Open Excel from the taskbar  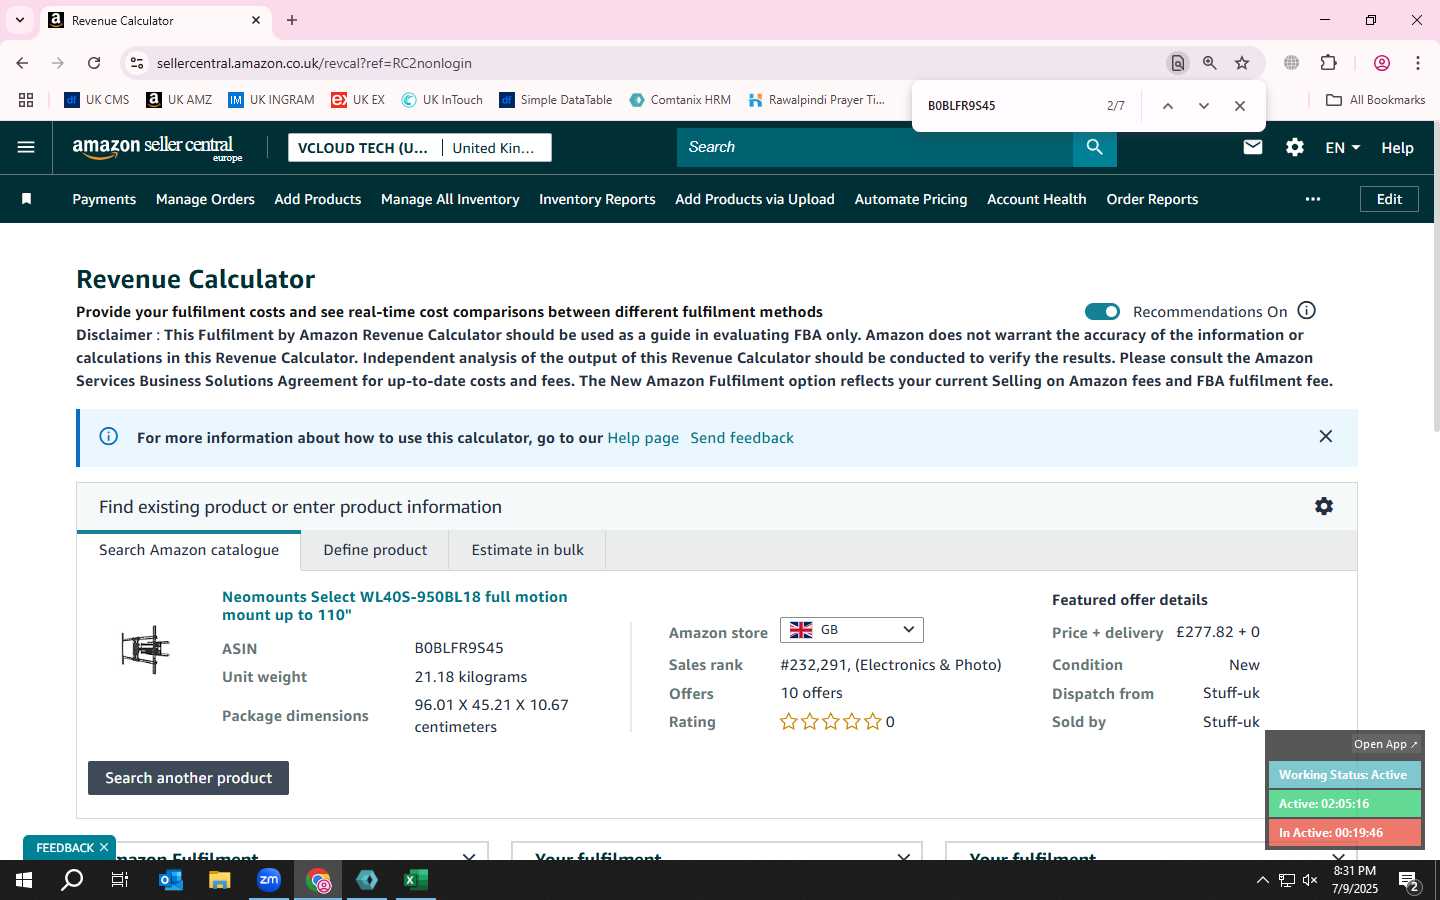point(415,880)
